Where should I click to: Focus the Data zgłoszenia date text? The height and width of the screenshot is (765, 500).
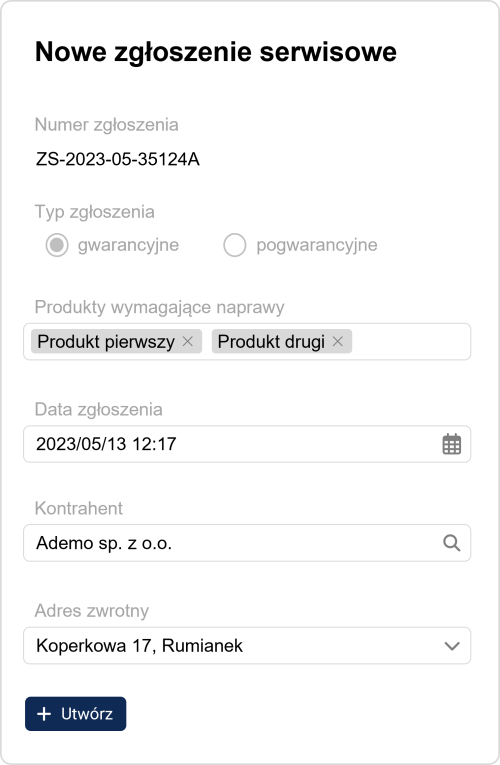(106, 444)
